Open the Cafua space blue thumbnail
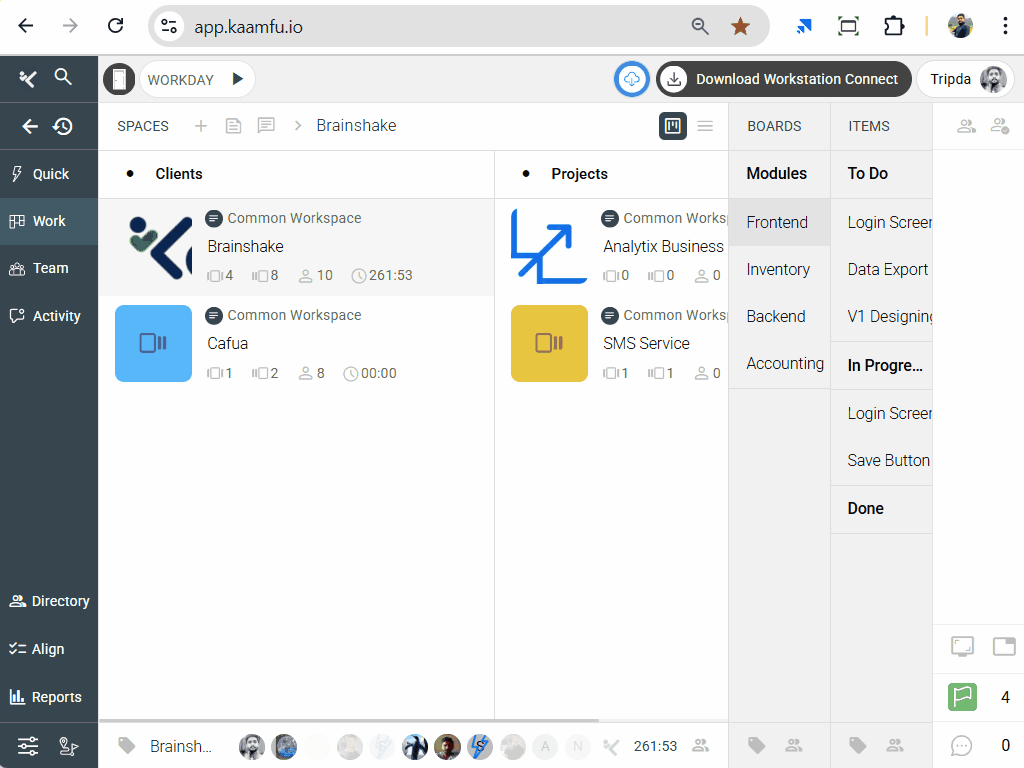The width and height of the screenshot is (1024, 768). (153, 343)
